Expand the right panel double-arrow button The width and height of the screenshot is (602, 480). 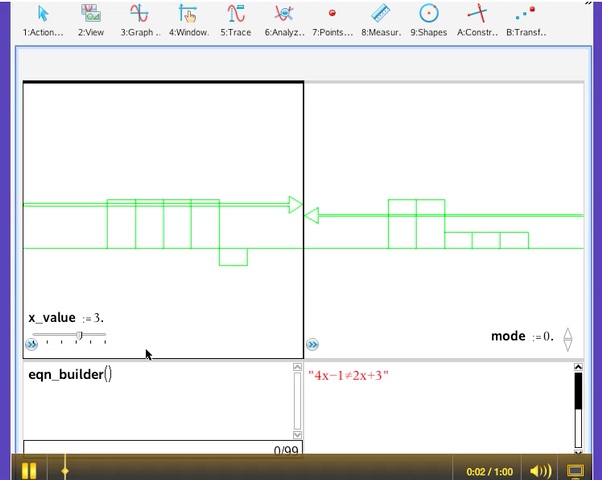(x=312, y=344)
